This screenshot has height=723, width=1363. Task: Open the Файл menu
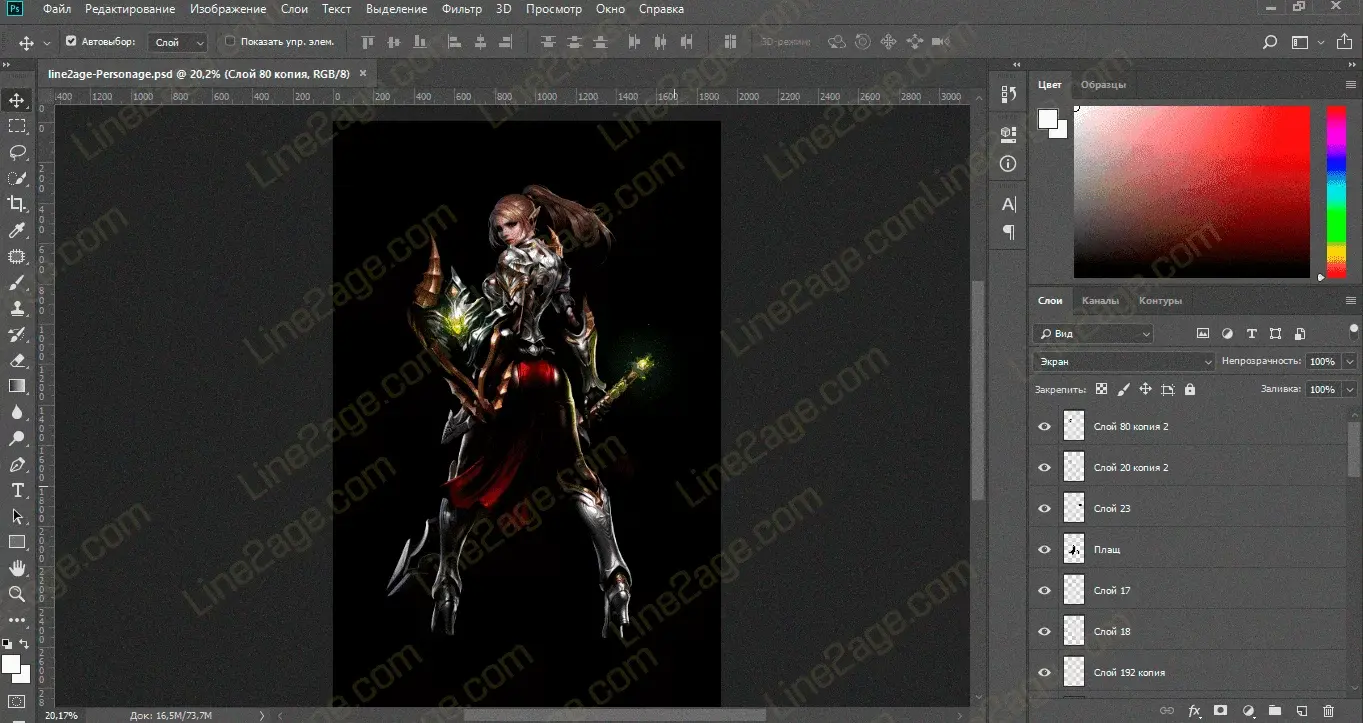[57, 9]
